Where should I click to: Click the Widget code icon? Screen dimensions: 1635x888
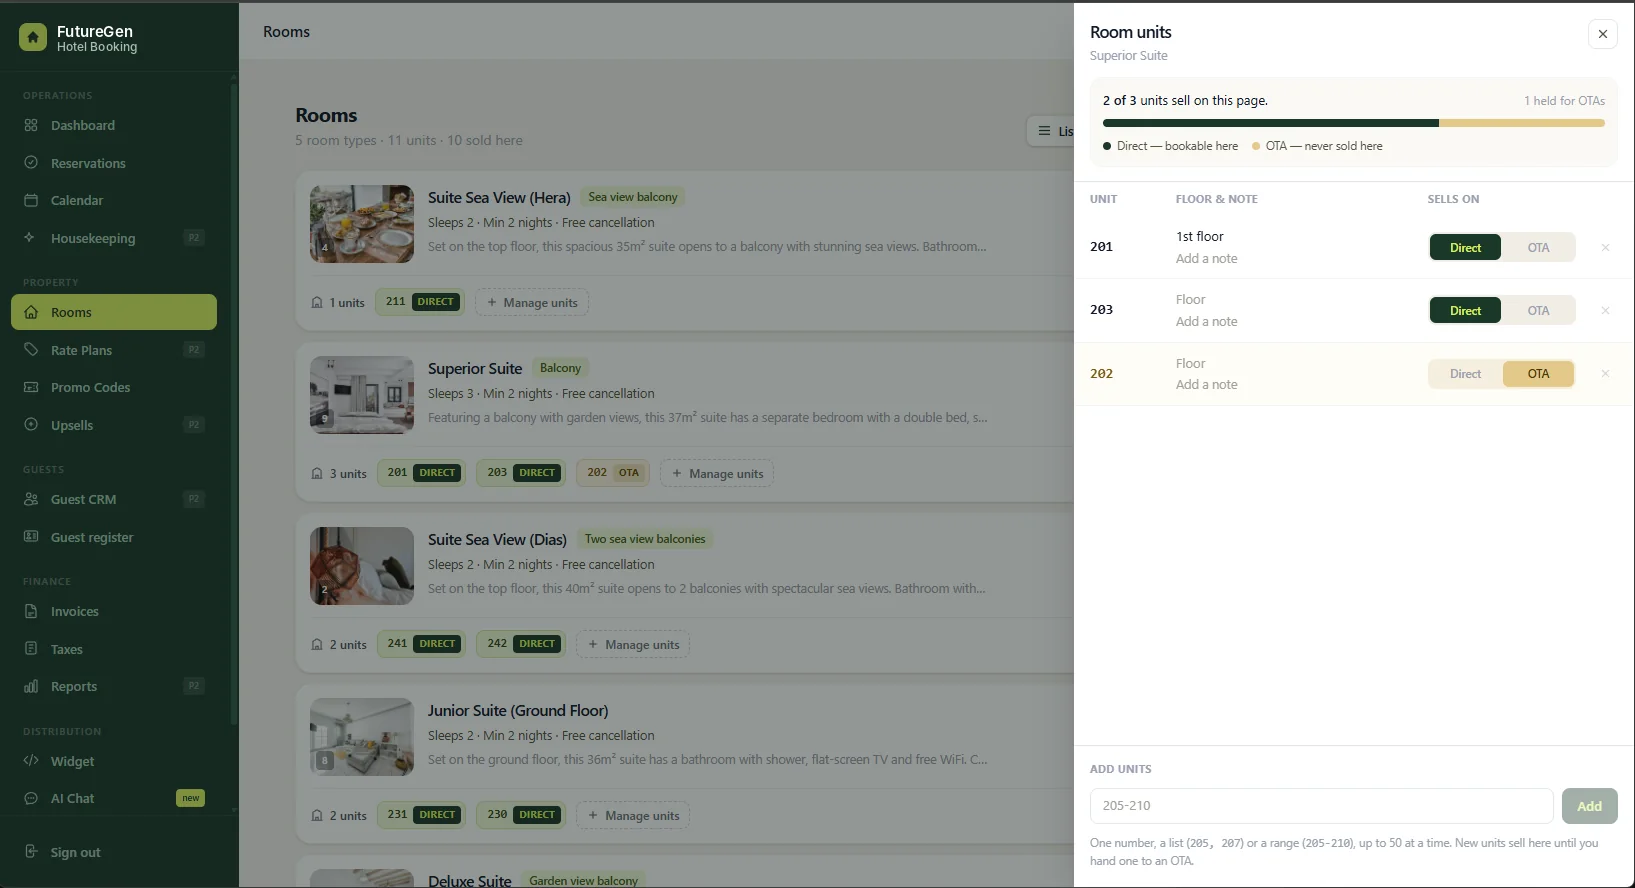coord(31,761)
